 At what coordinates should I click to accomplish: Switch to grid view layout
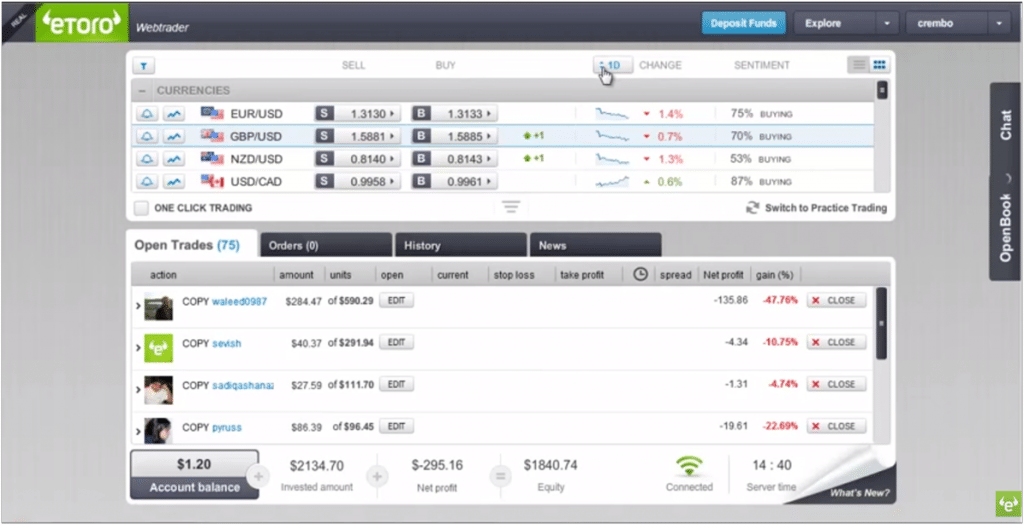pyautogui.click(x=879, y=65)
